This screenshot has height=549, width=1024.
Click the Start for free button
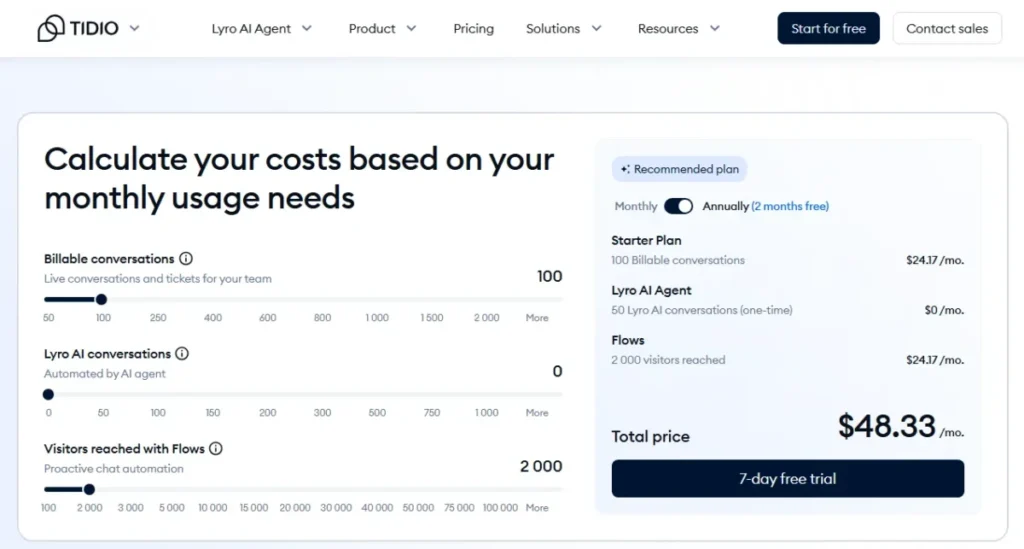tap(828, 28)
